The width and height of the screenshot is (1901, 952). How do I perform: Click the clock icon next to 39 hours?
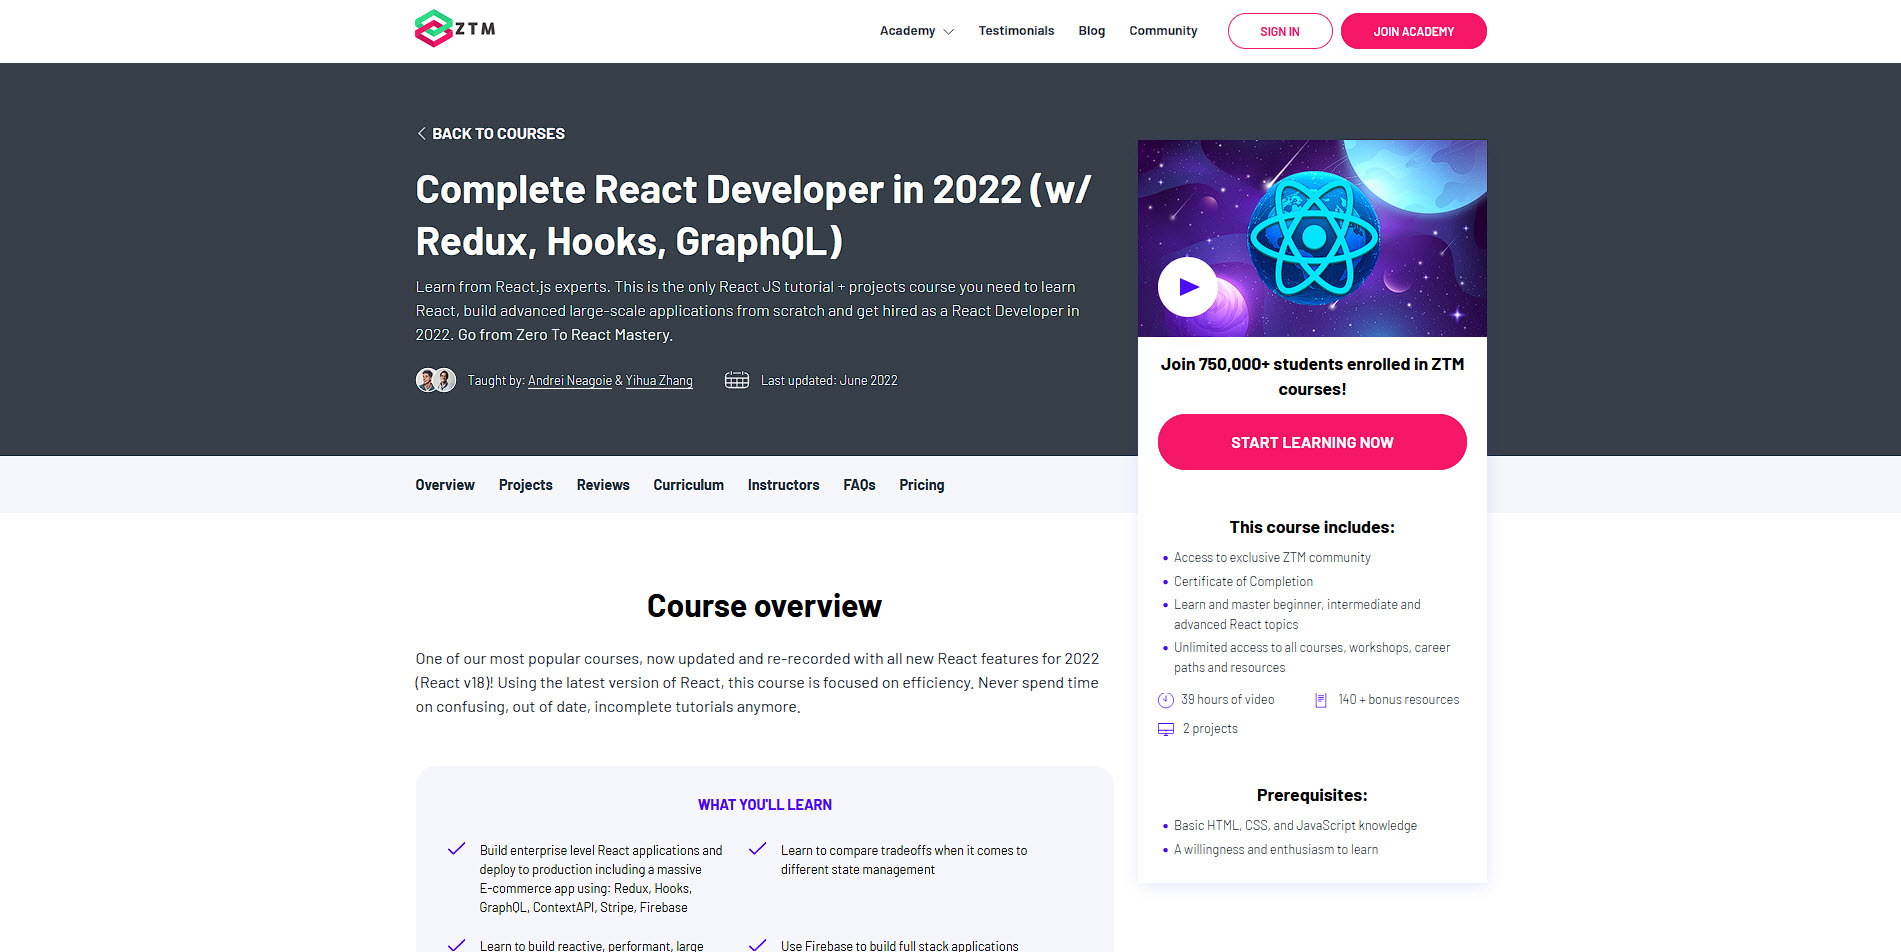(1165, 699)
